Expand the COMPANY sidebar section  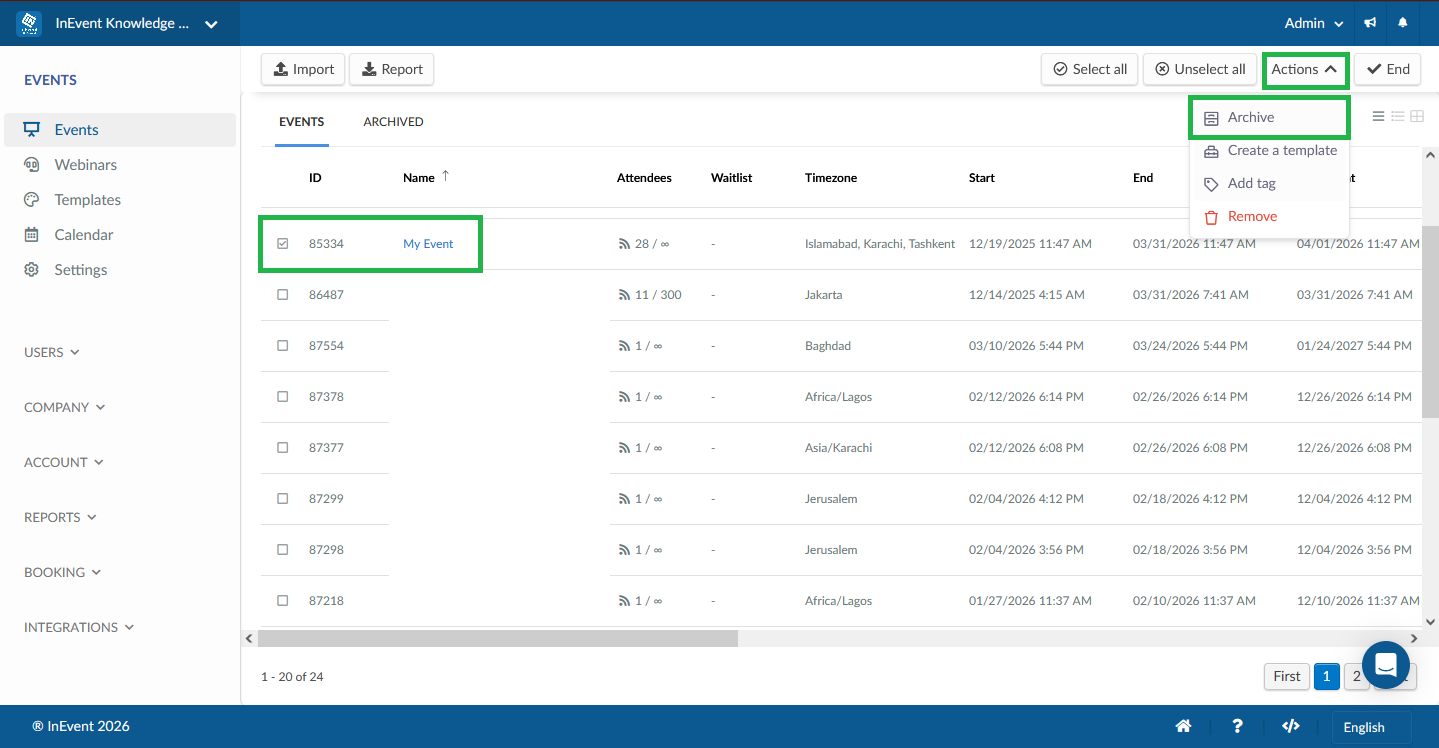pyautogui.click(x=65, y=407)
